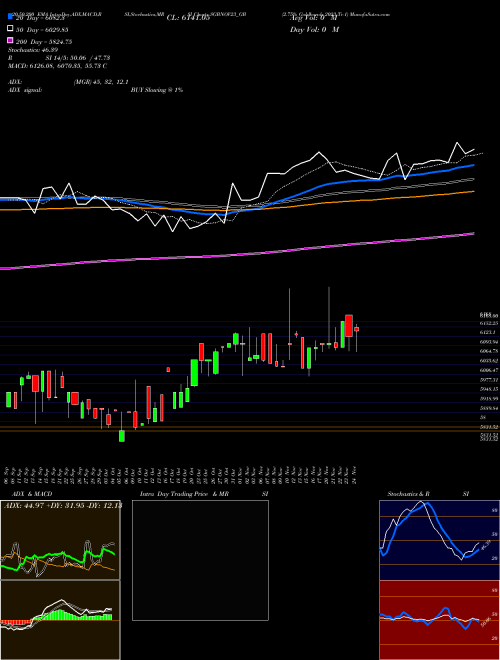
Task: Open the blue Stochastics chart panel
Action: [439, 540]
